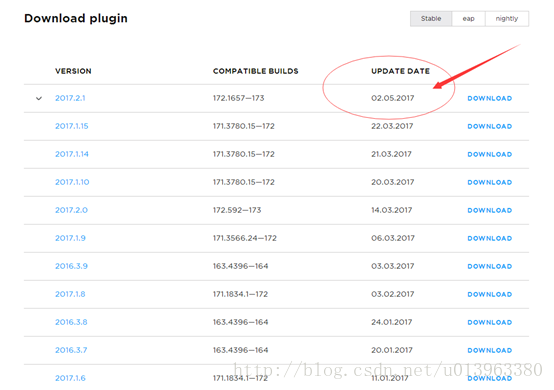Click the UPDATE DATE column header
The image size is (554, 390).
(x=400, y=71)
